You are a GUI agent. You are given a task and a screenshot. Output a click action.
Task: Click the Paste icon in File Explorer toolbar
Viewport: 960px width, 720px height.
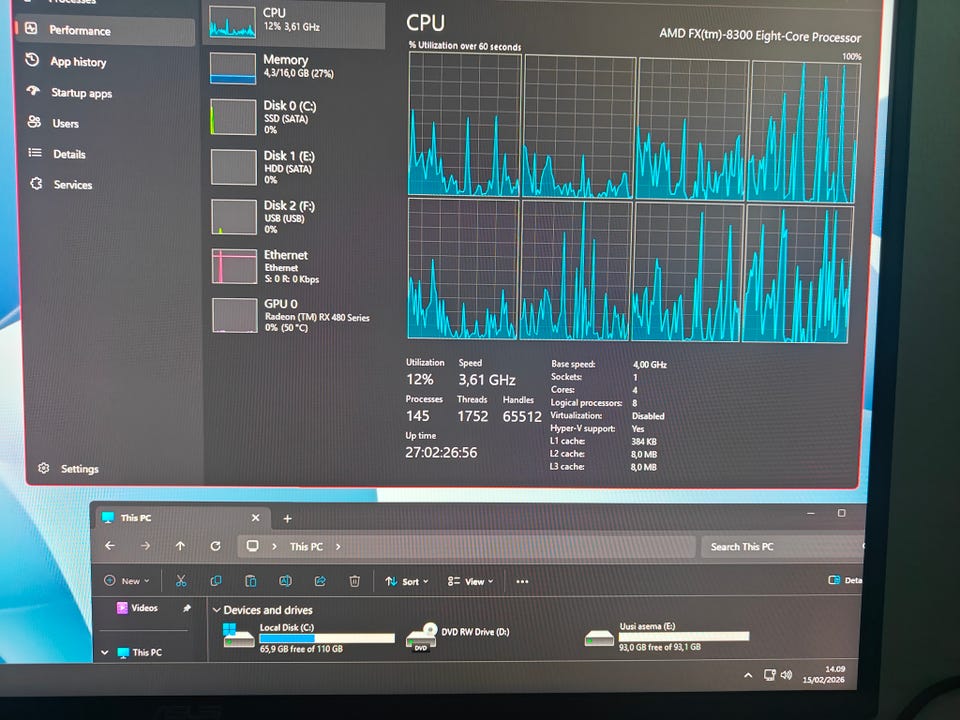[x=250, y=580]
